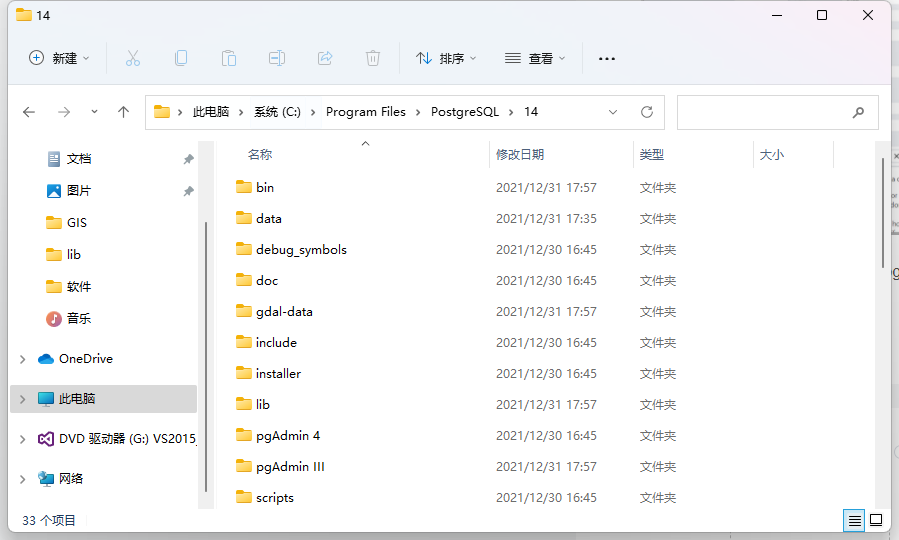Screen dimensions: 899x540
Task: Expand address bar history dropdown
Action: point(613,112)
